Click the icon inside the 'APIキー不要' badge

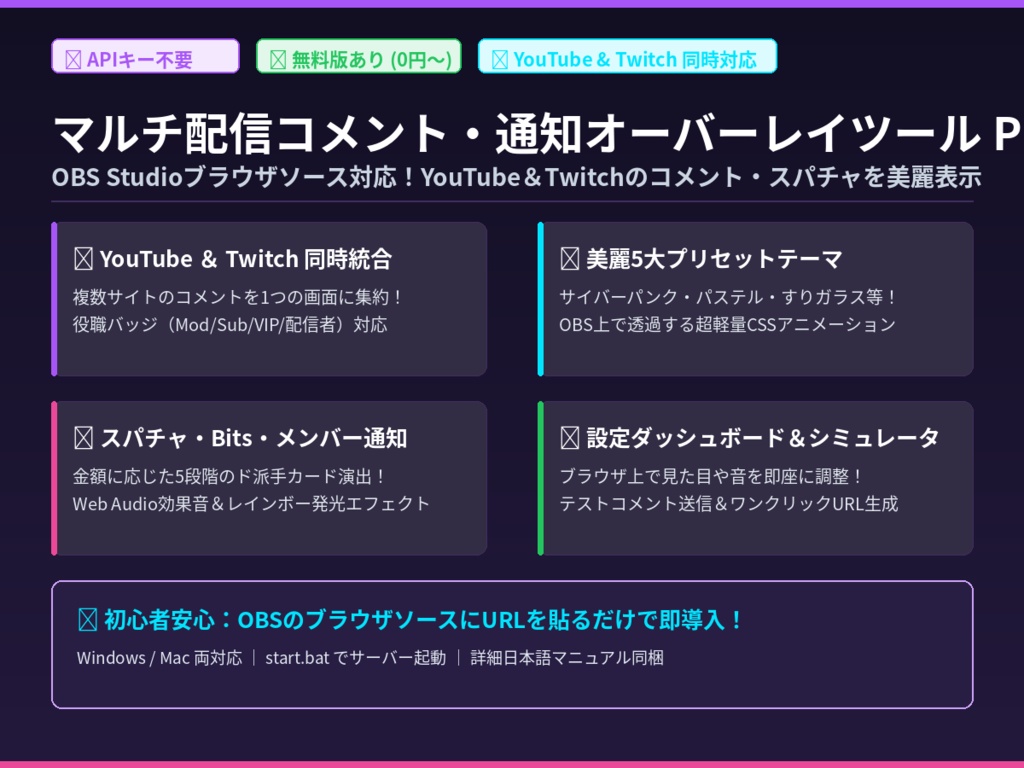coord(73,60)
